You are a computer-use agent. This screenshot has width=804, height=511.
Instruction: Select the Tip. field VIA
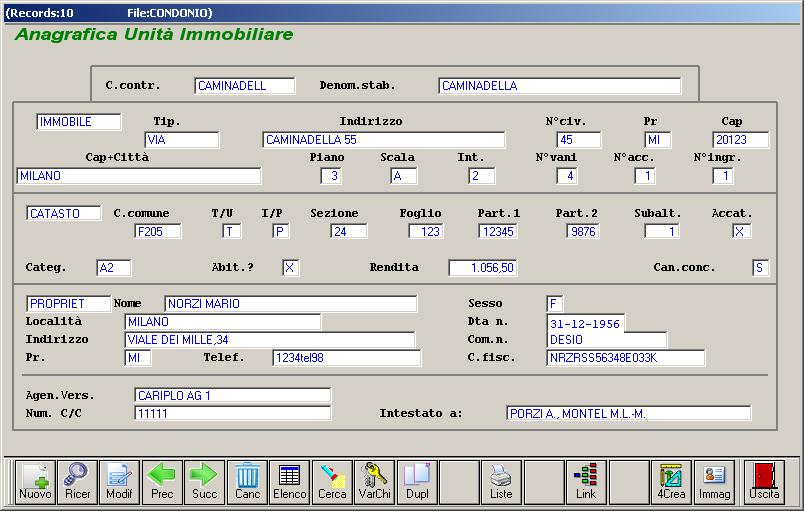(x=182, y=139)
